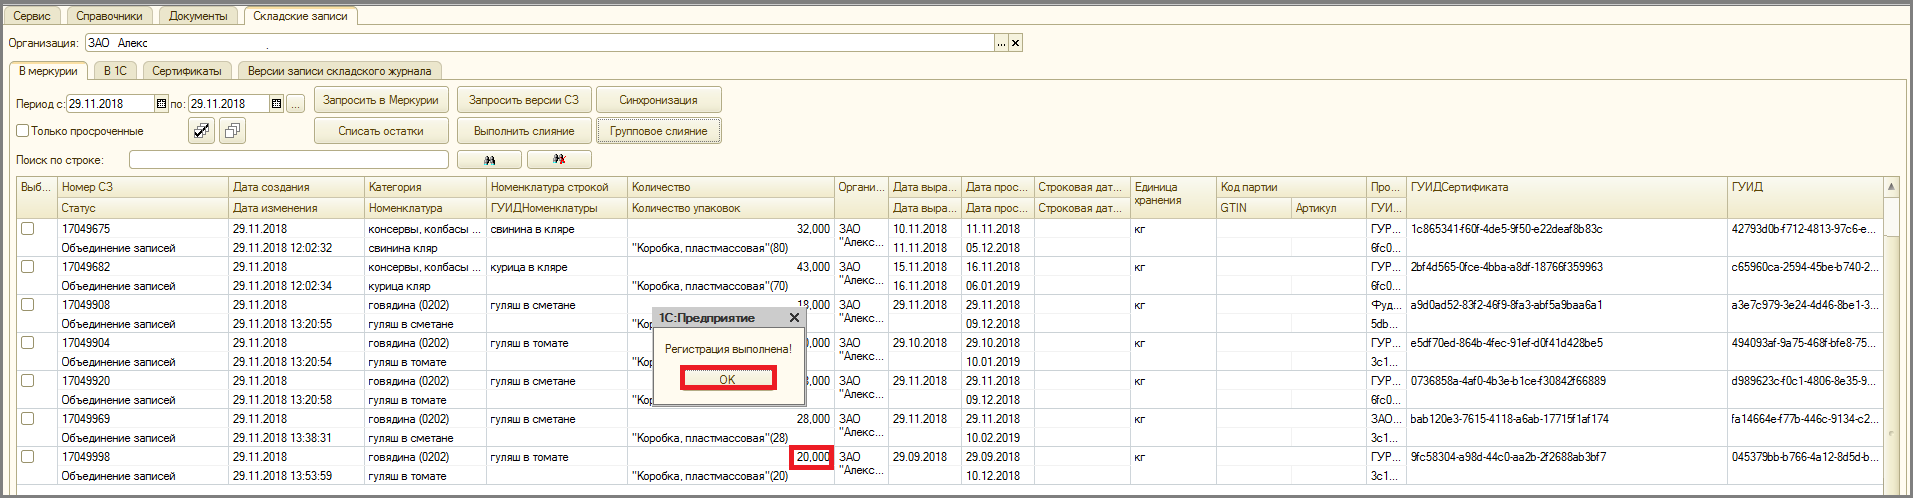Screen dimensions: 1913x498
Task: Open the Документы tab
Action: coord(198,16)
